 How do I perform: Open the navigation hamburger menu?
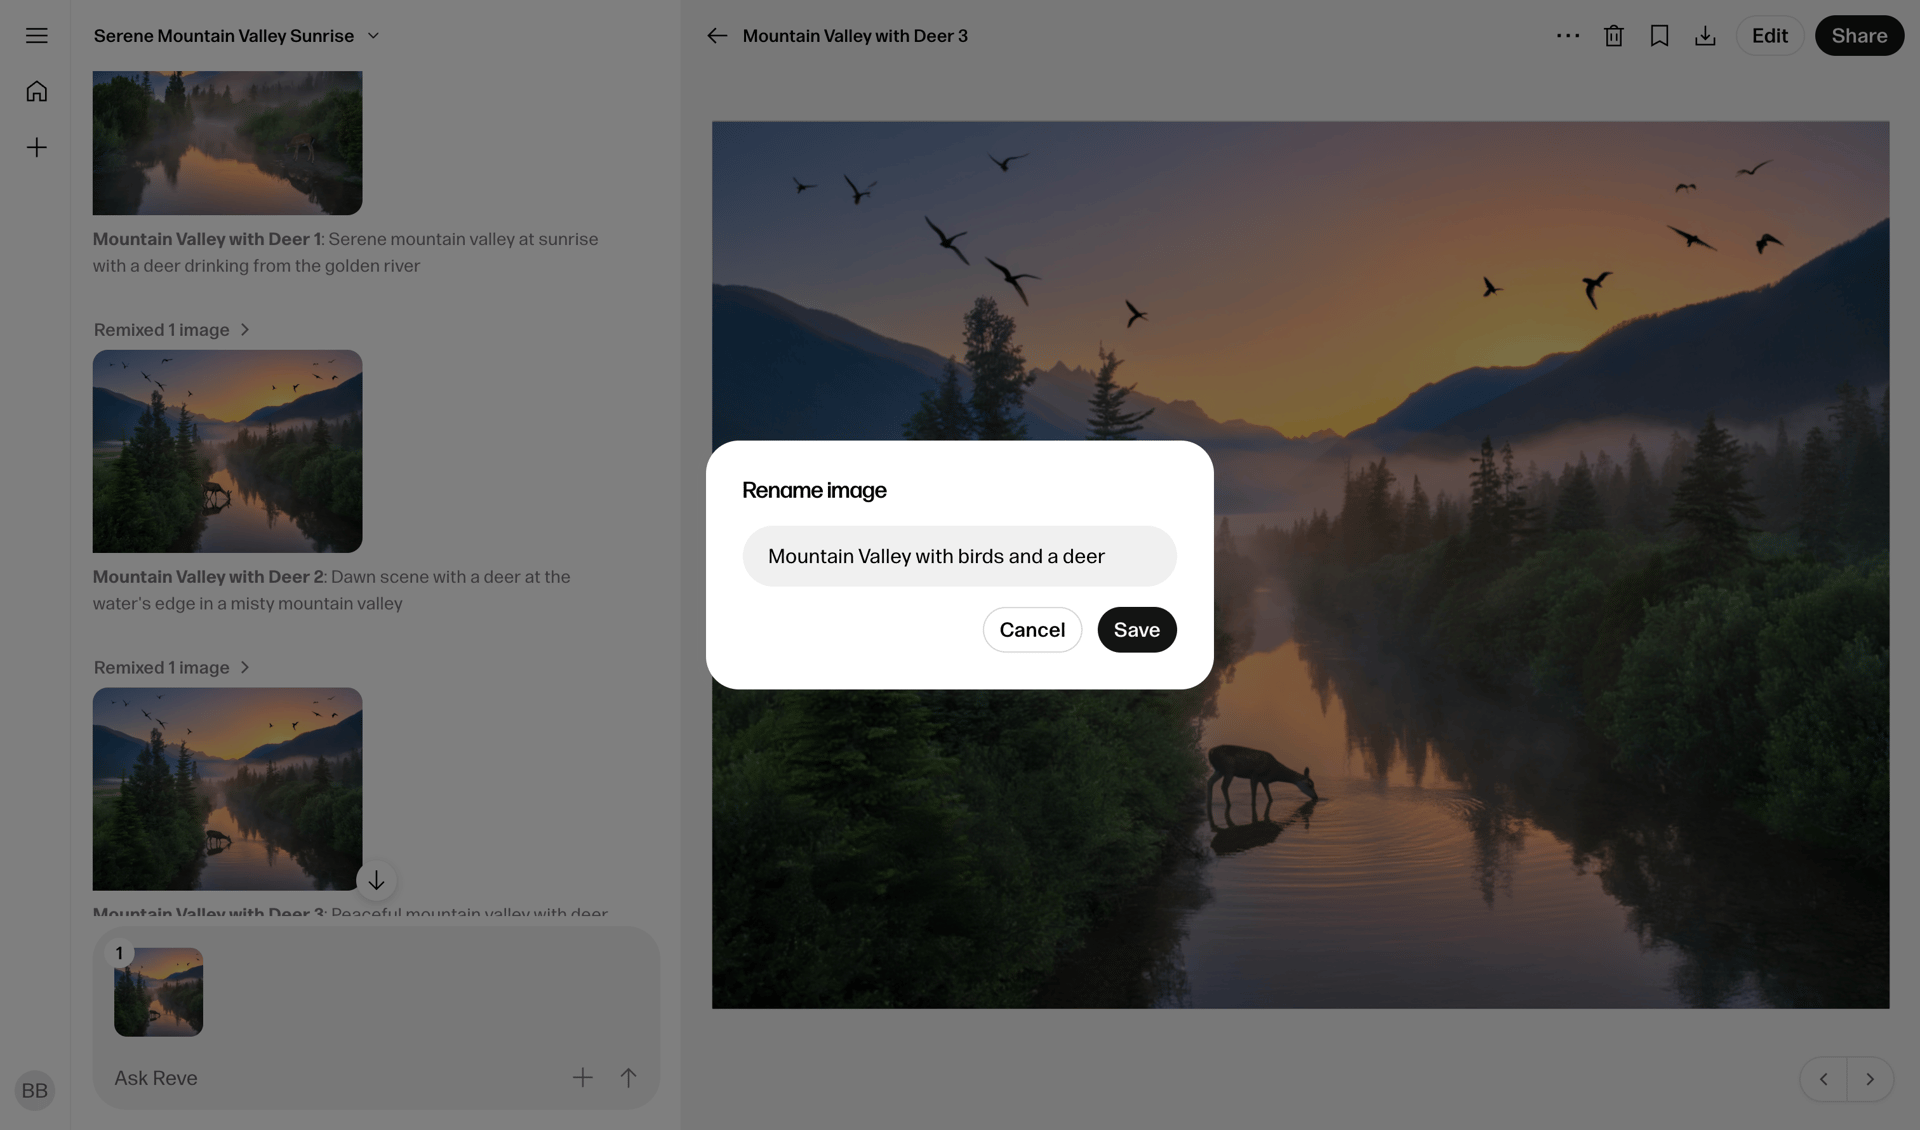(x=36, y=35)
